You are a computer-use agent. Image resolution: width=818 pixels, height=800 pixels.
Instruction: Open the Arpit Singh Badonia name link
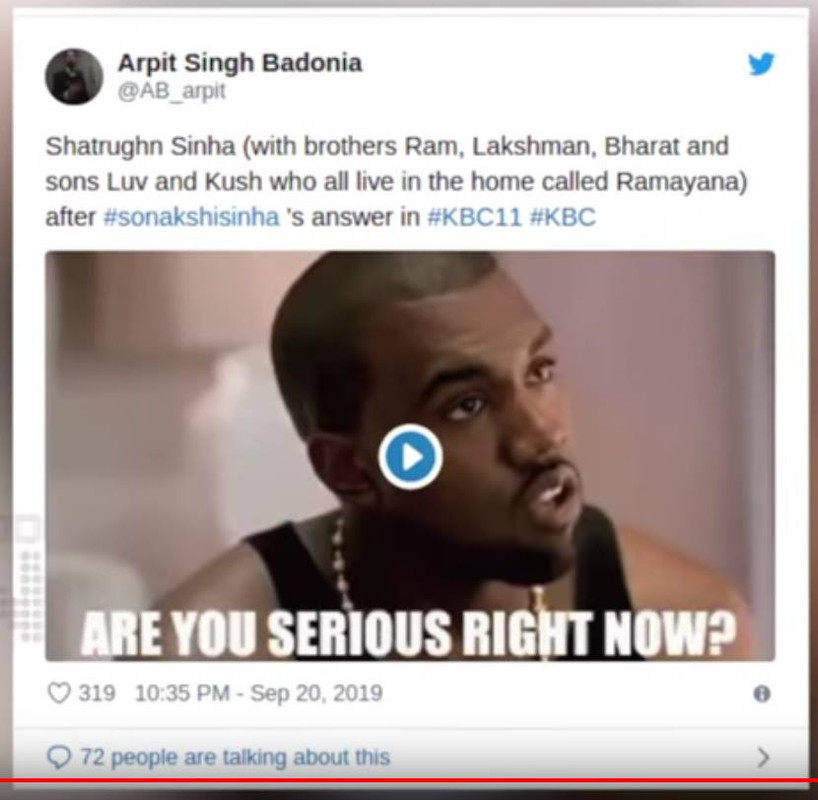(239, 63)
